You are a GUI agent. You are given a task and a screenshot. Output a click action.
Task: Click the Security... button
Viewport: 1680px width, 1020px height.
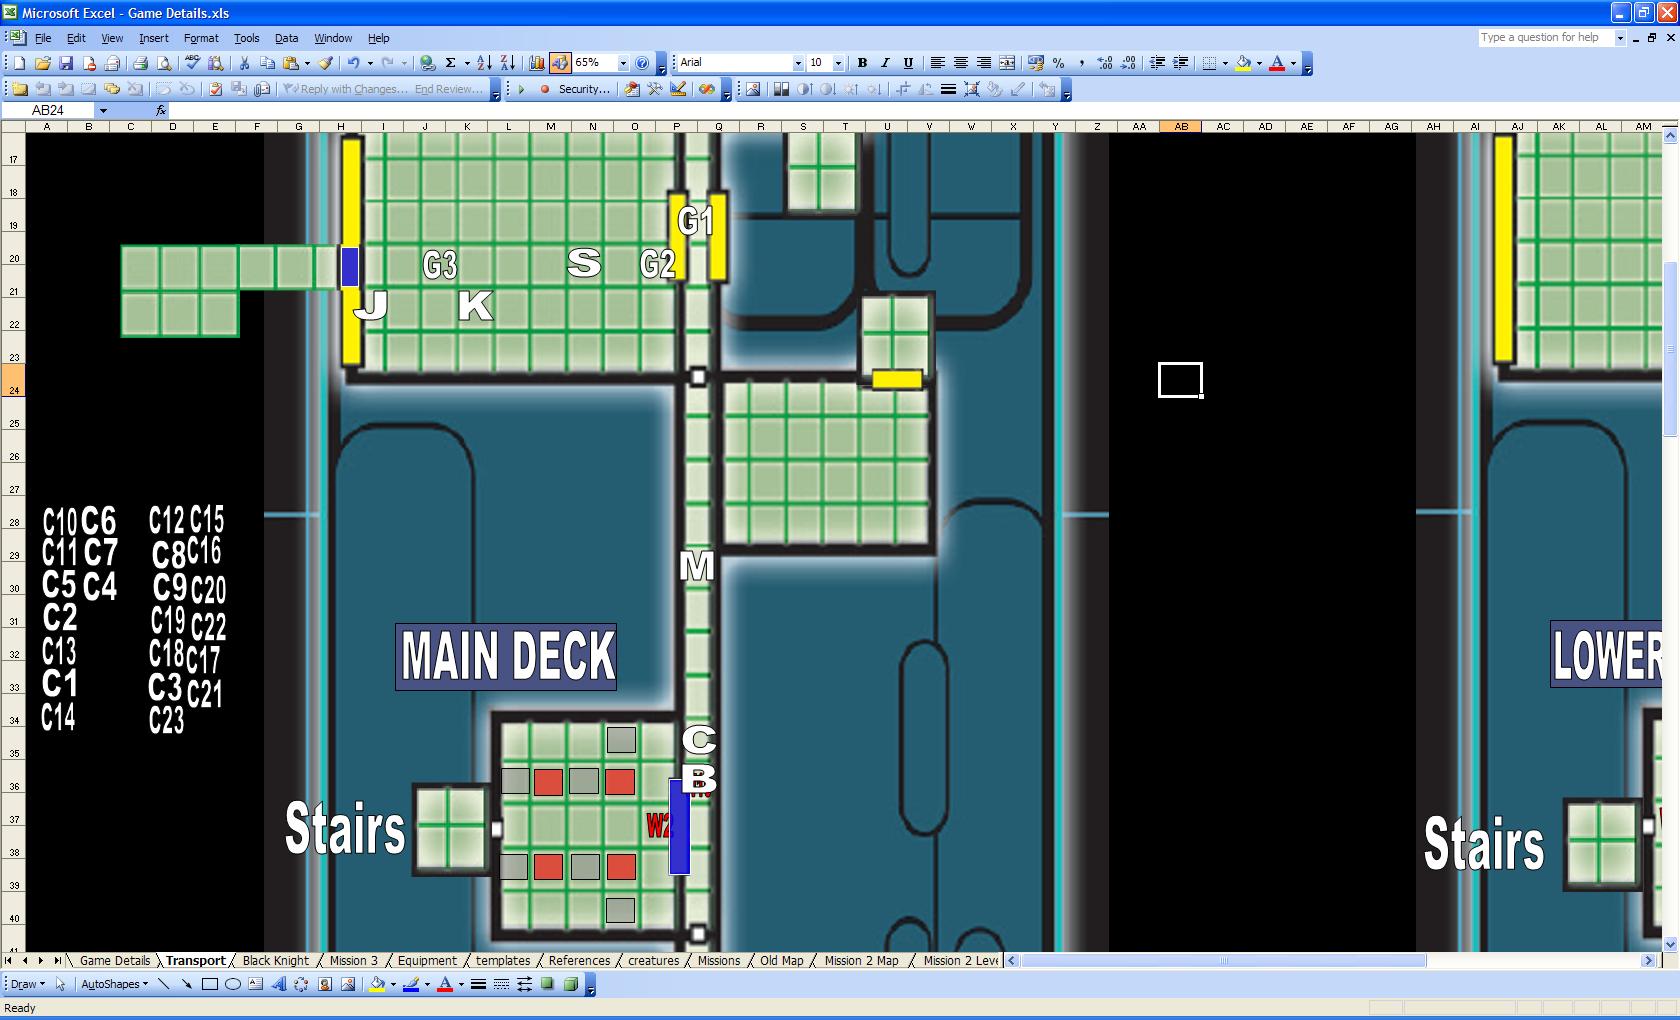click(584, 89)
